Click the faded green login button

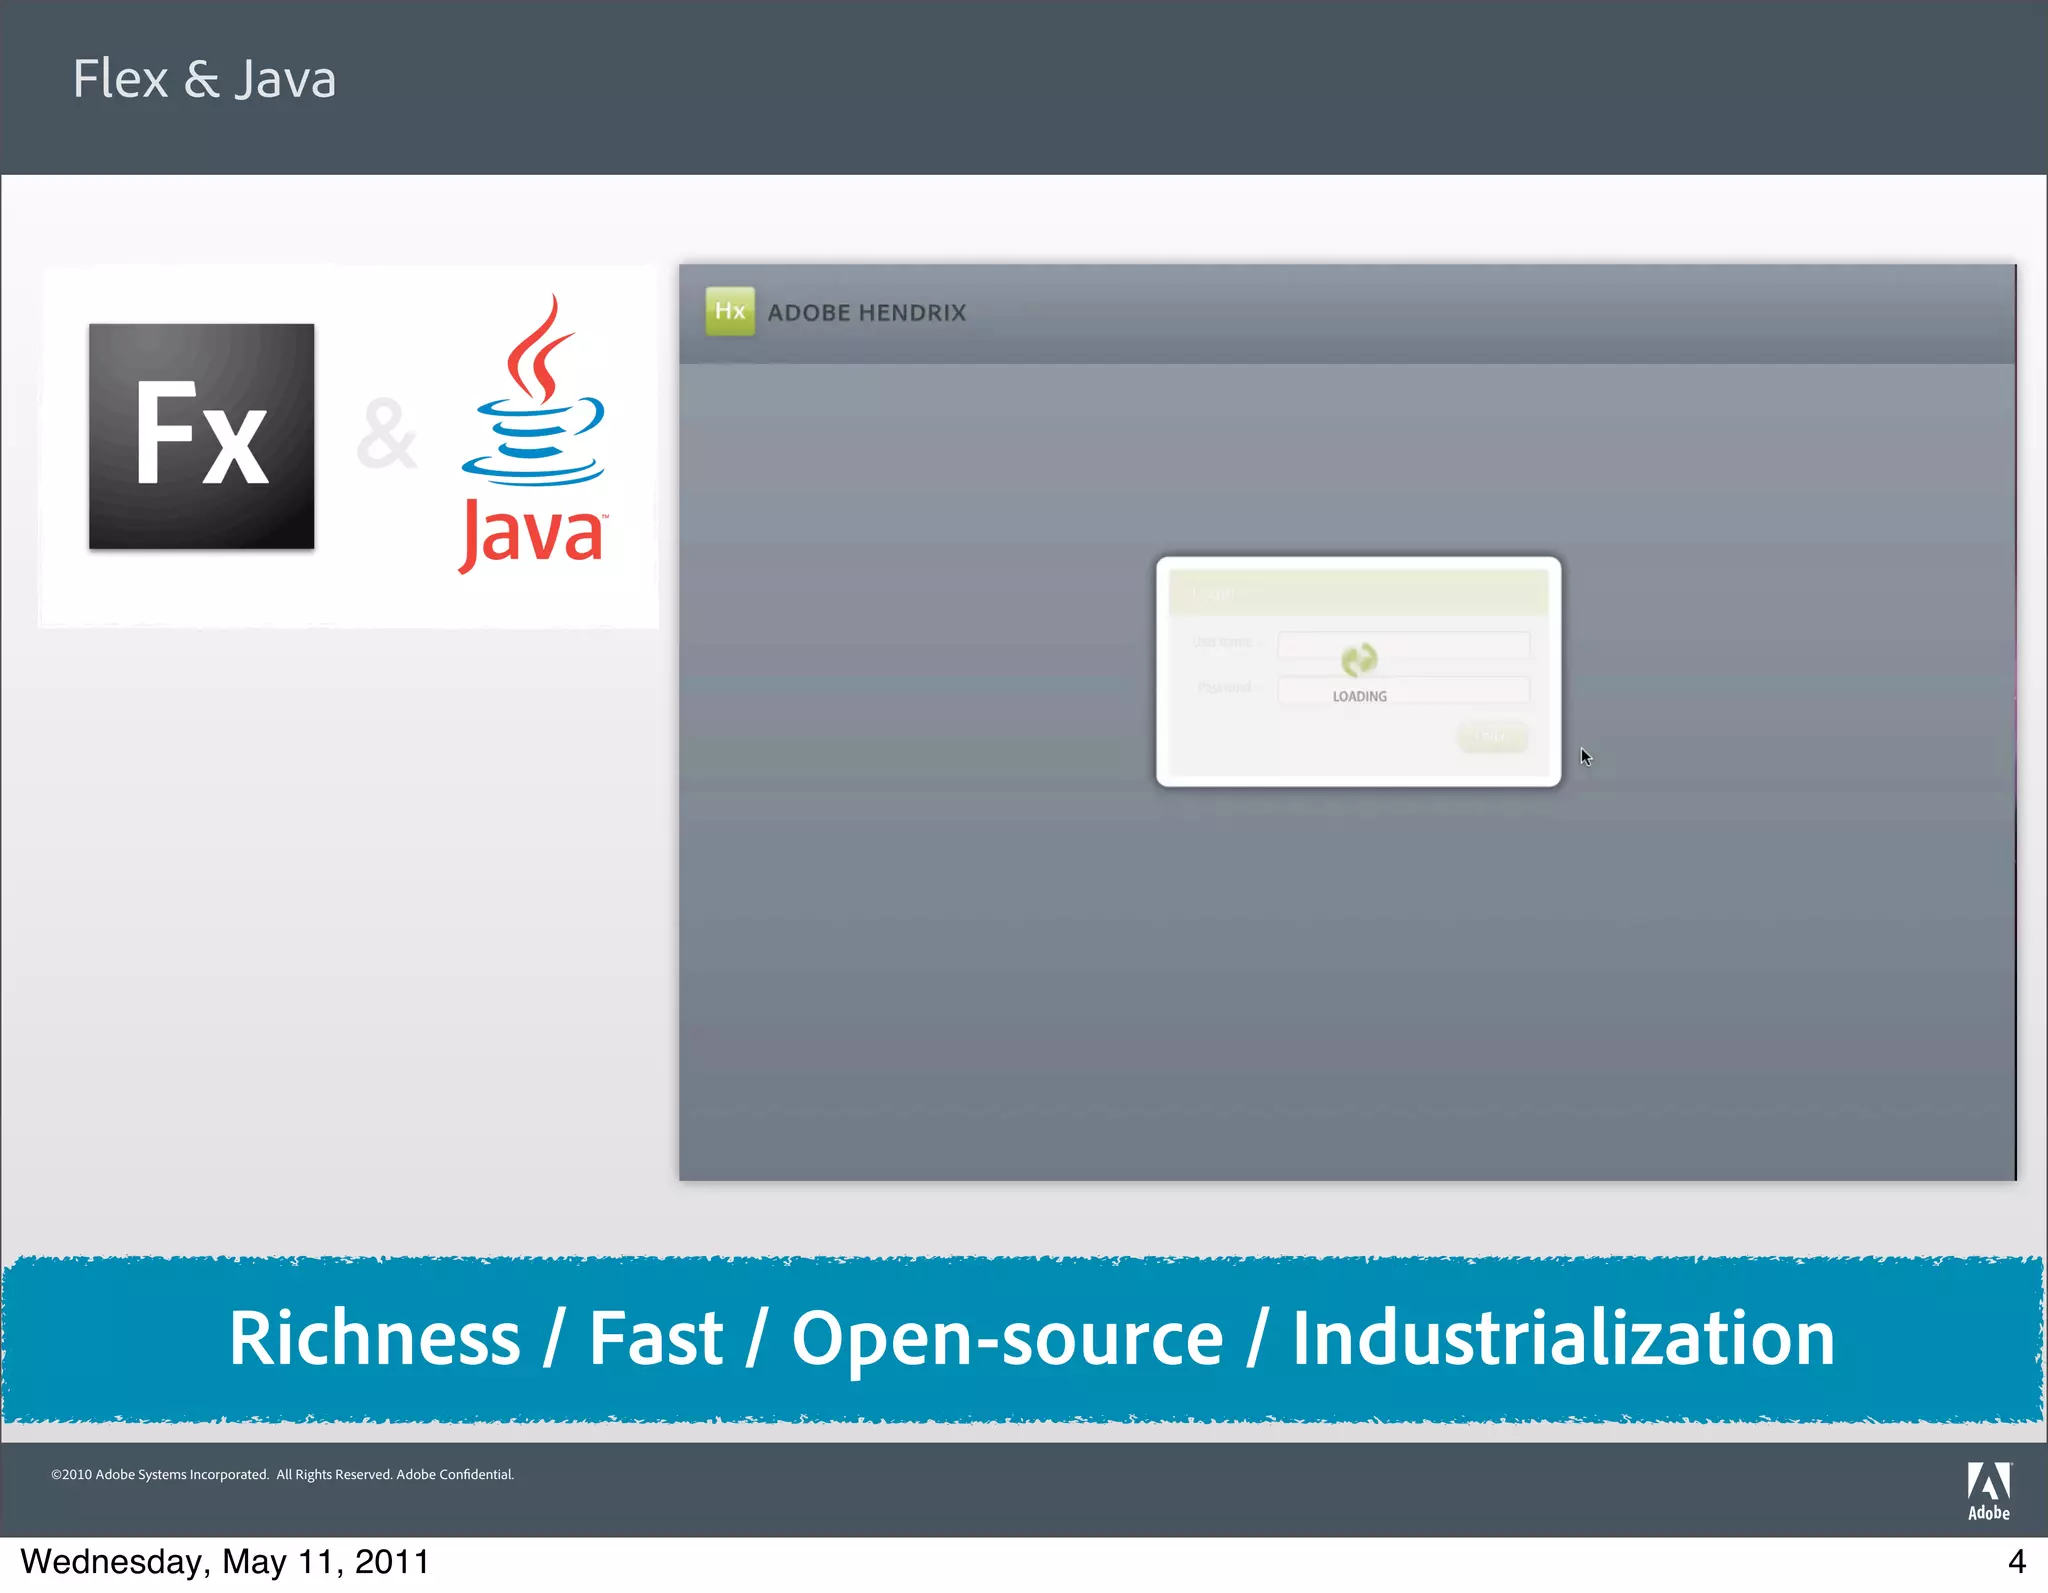1492,736
